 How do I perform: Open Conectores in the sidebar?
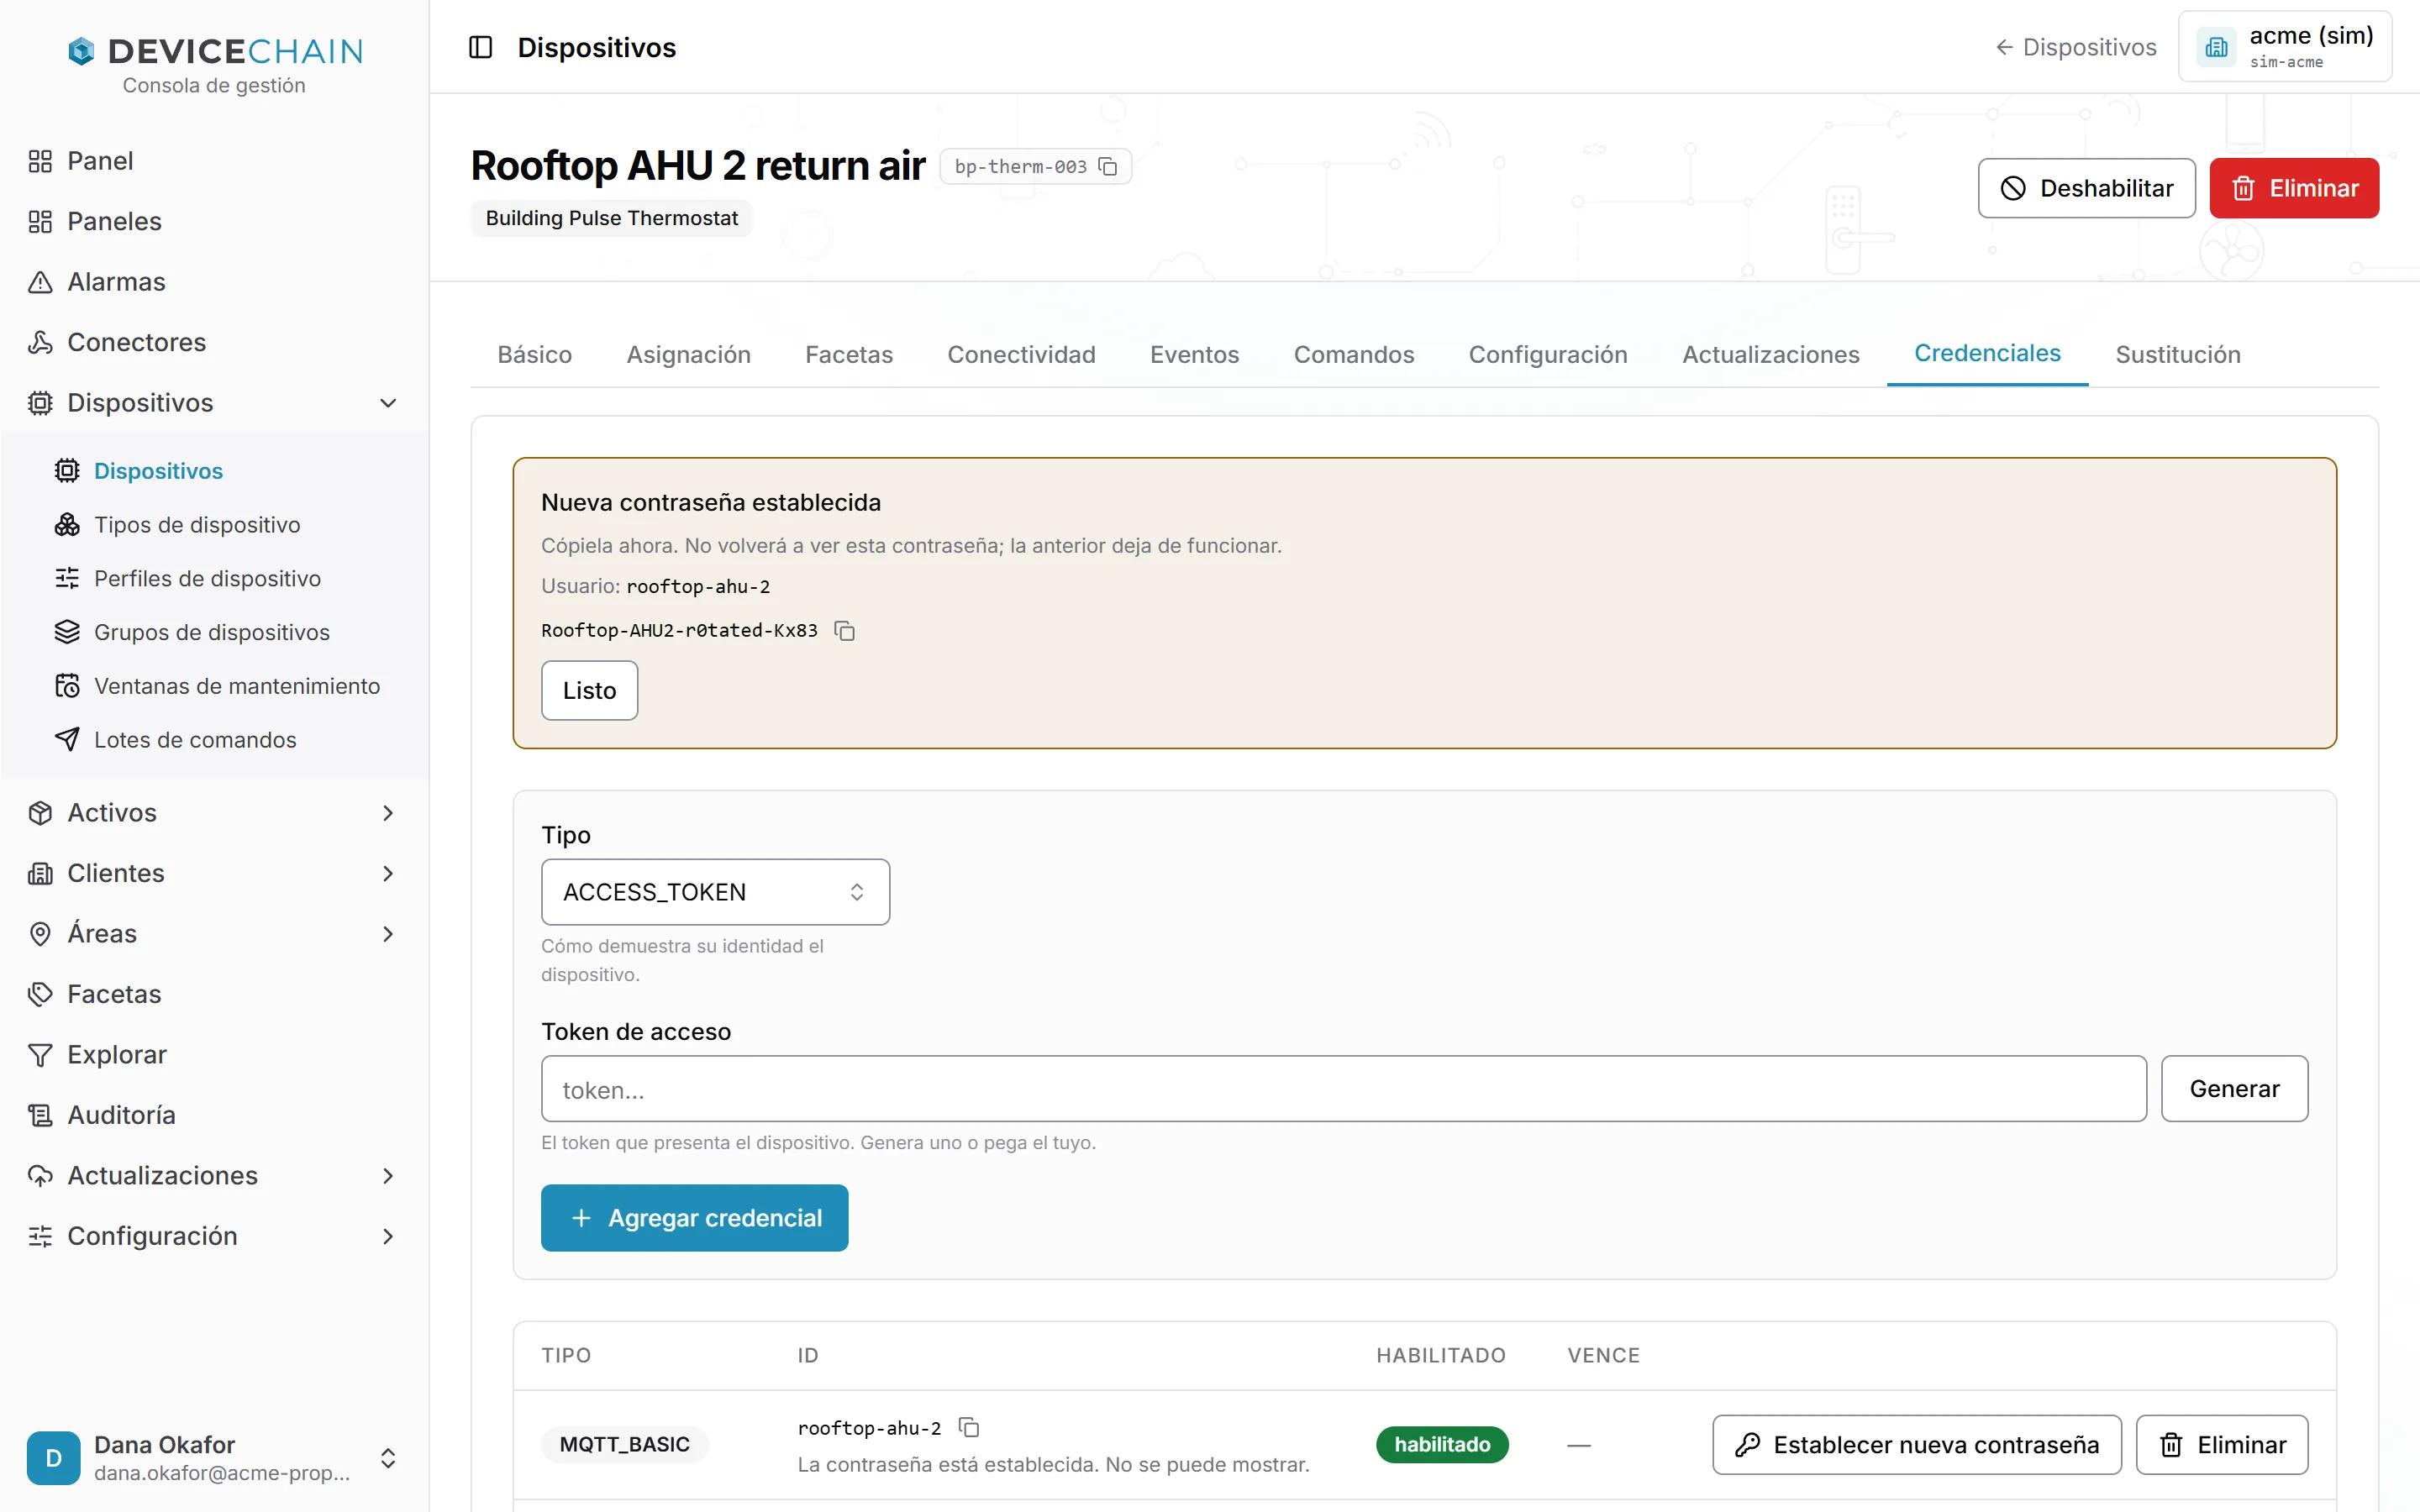[x=214, y=342]
